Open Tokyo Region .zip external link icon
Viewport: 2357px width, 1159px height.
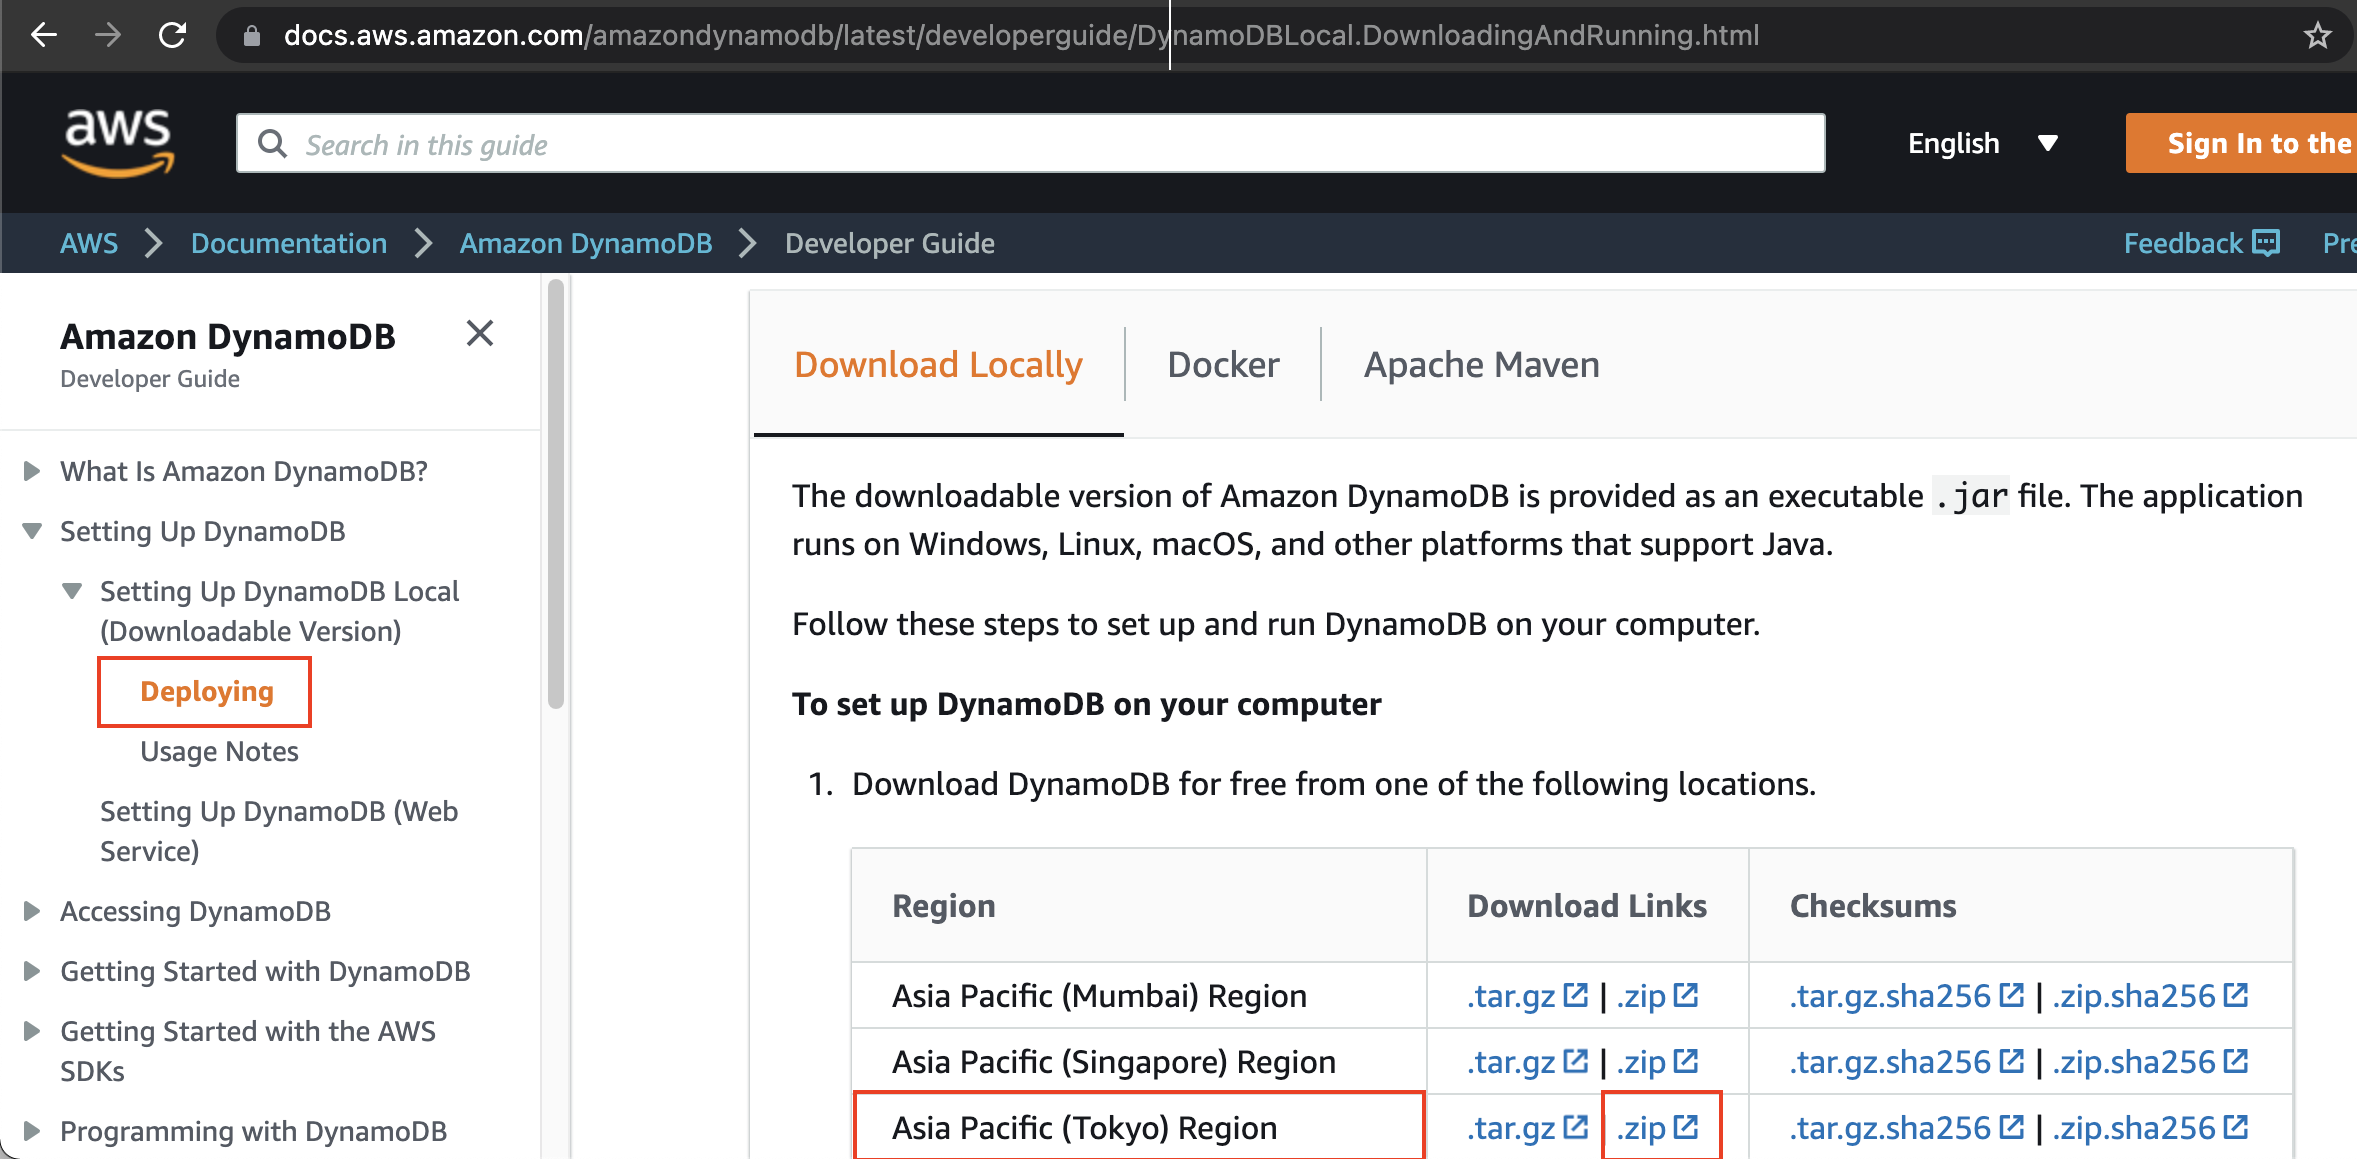[x=1686, y=1127]
